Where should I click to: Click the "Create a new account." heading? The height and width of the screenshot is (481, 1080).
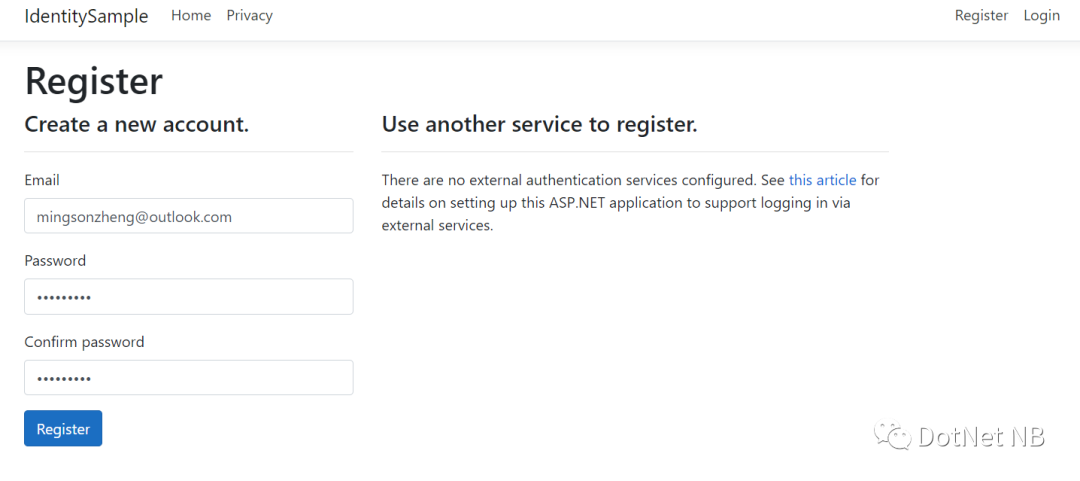tap(136, 125)
